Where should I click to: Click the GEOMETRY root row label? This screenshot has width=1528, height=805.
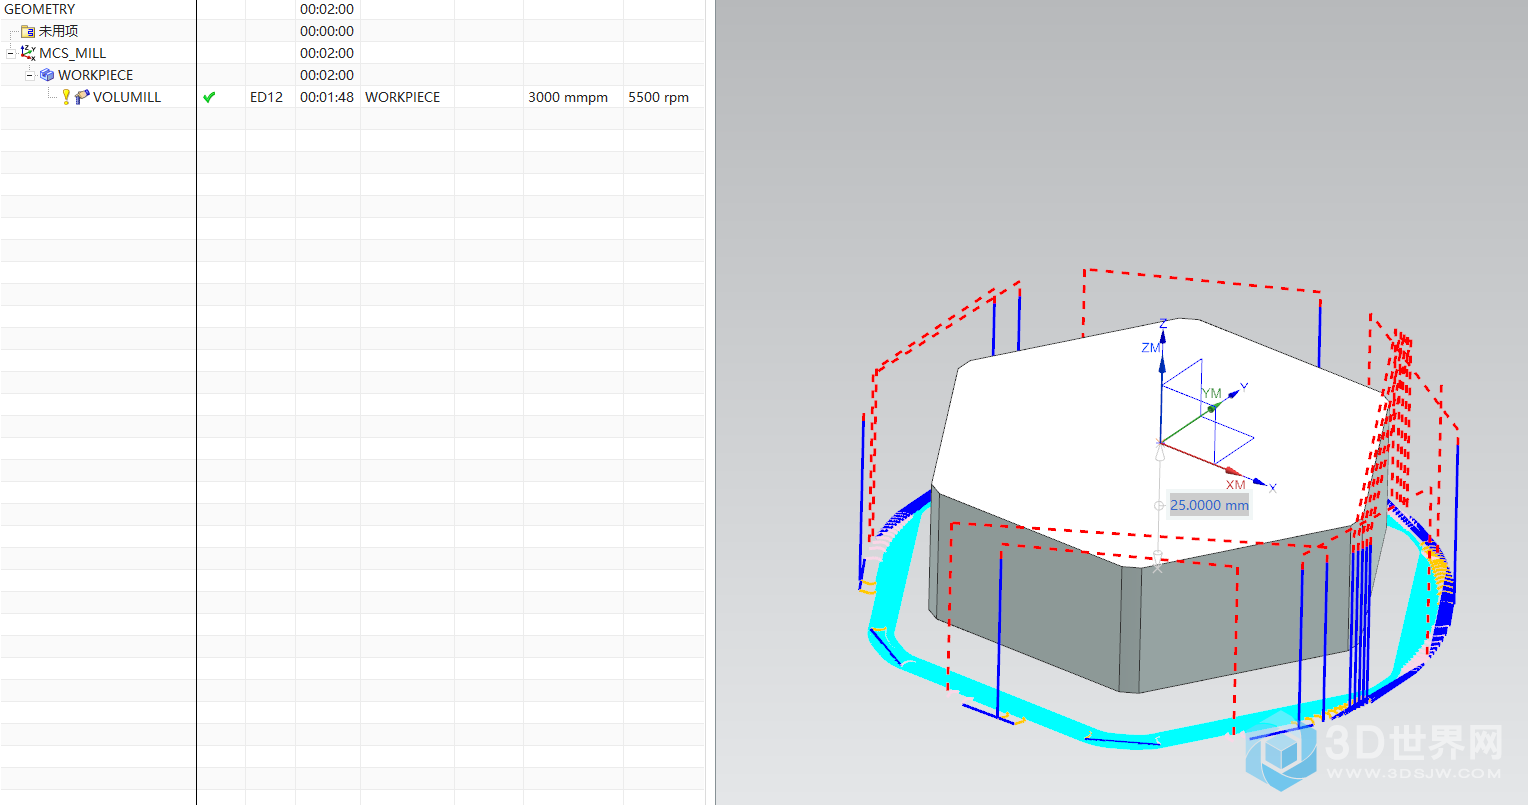pyautogui.click(x=40, y=9)
